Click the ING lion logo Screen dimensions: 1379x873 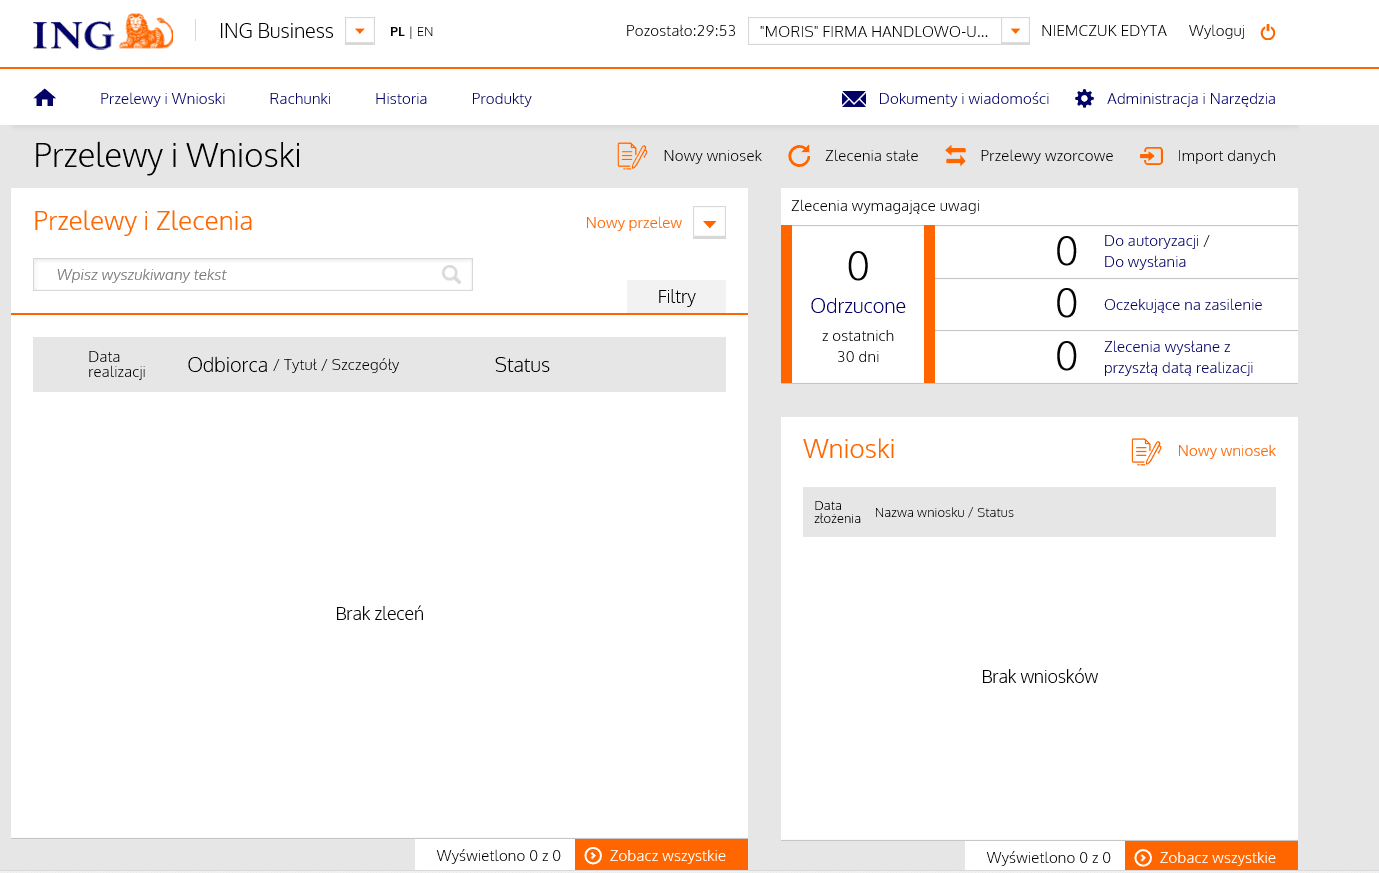[146, 32]
